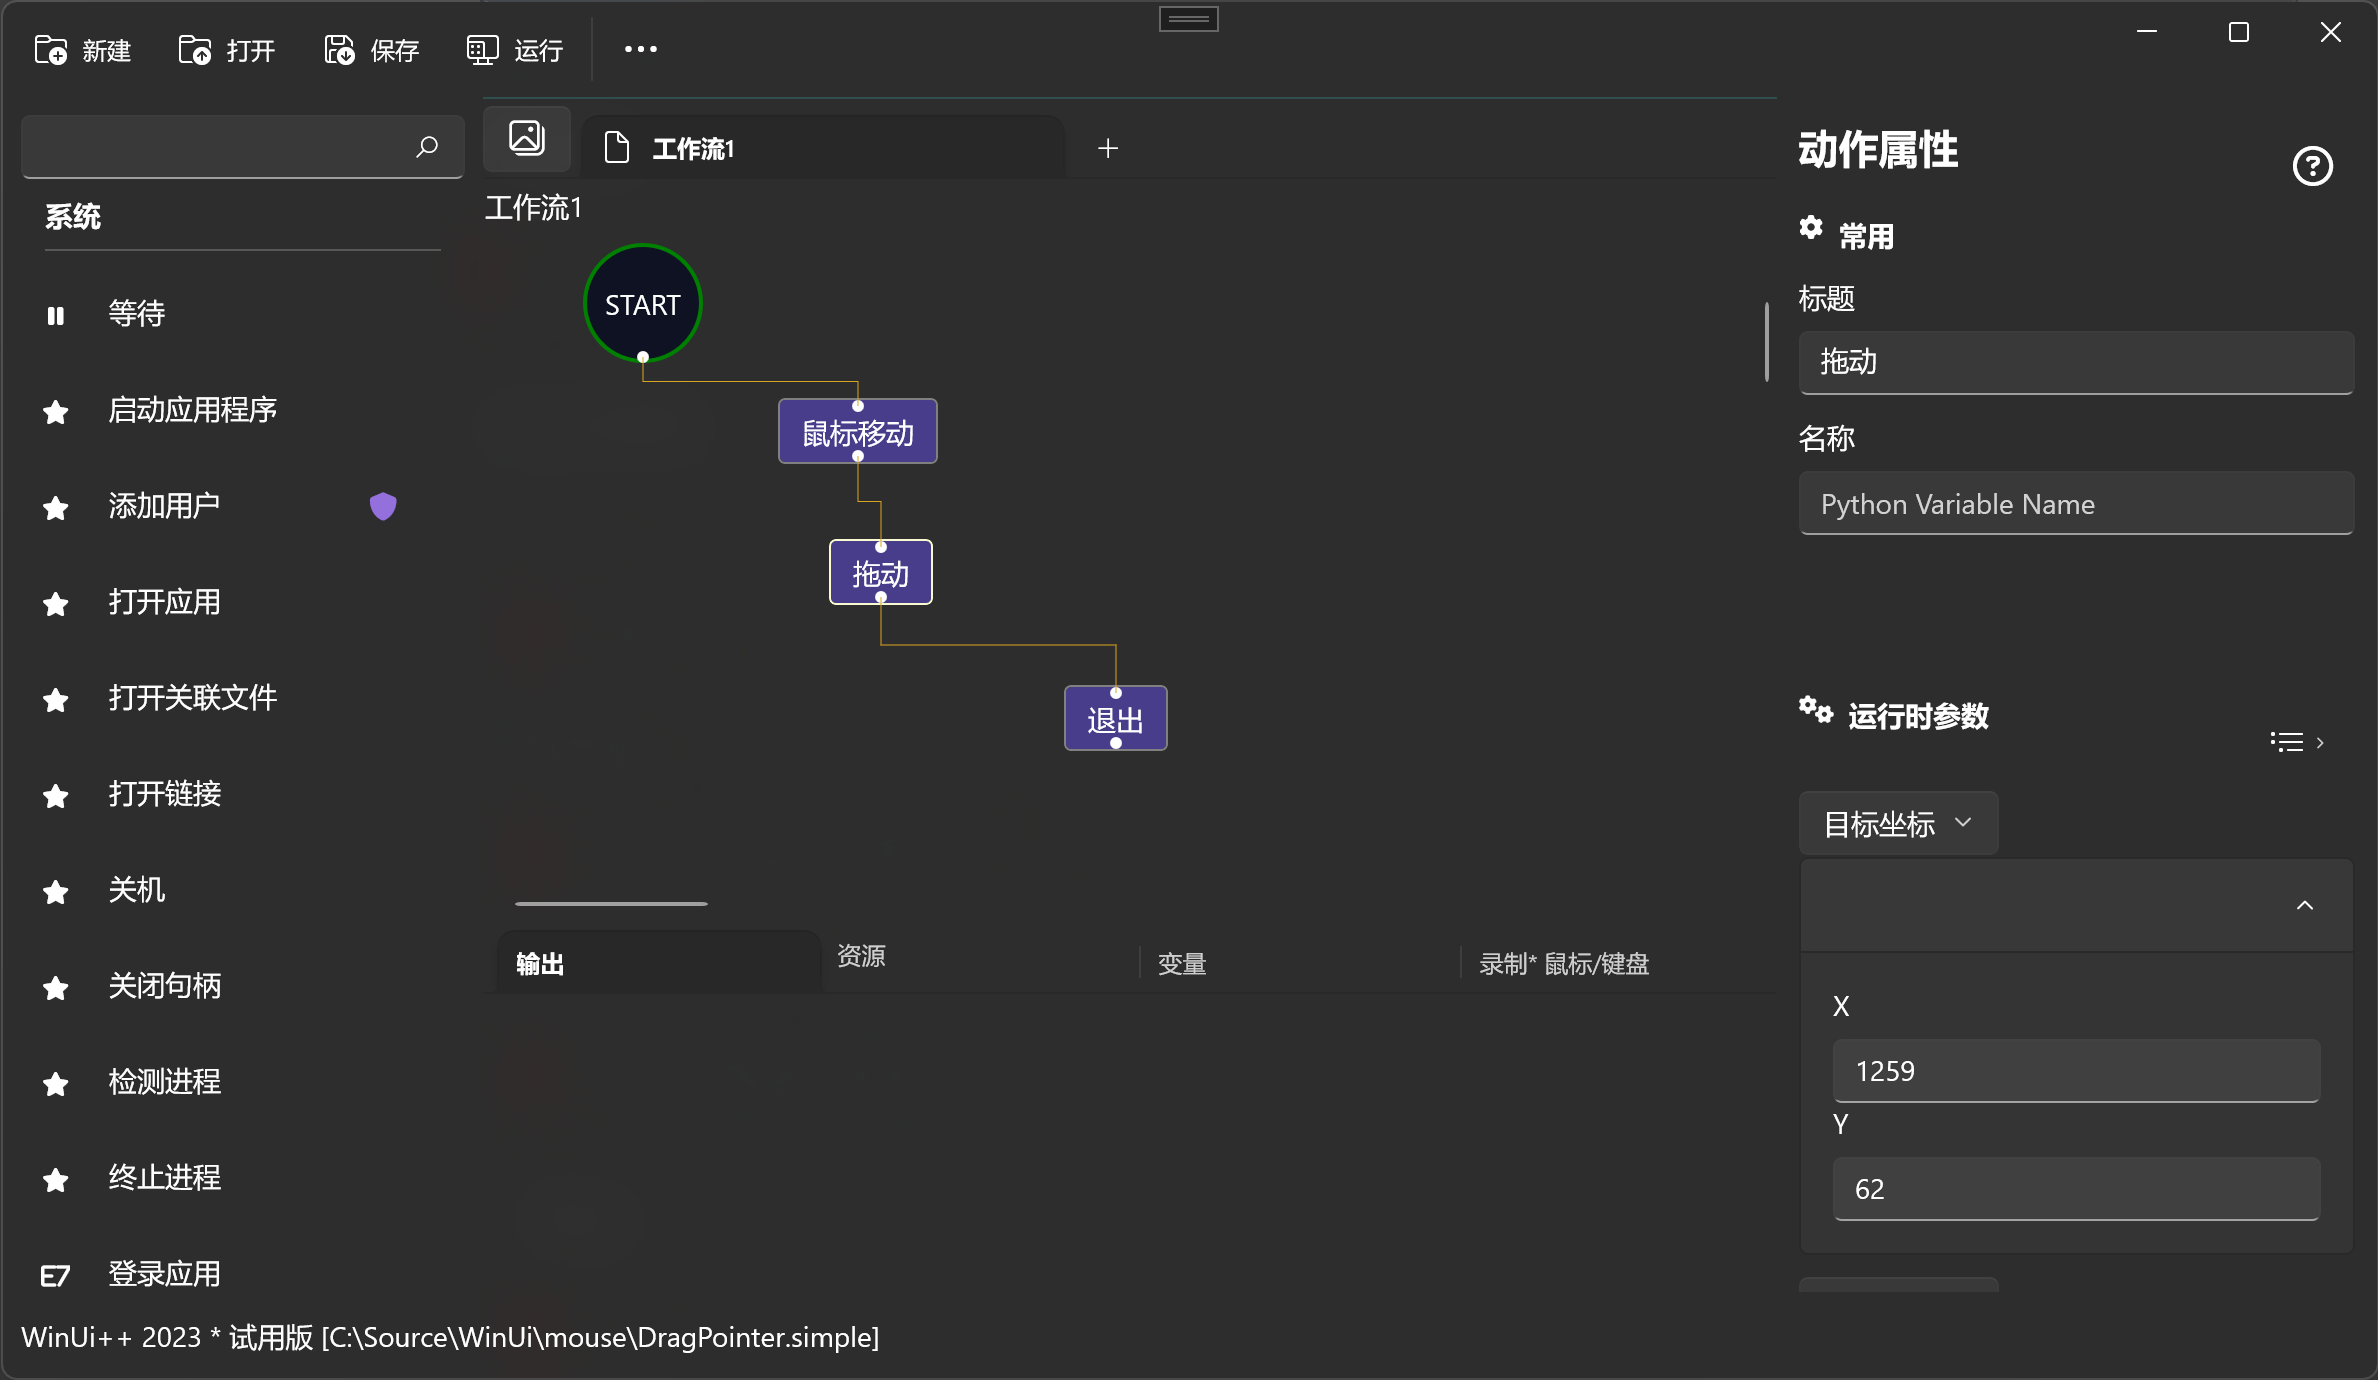The width and height of the screenshot is (2378, 1380).
Task: Click the 新建 (New) toolbar icon
Action: [50, 49]
